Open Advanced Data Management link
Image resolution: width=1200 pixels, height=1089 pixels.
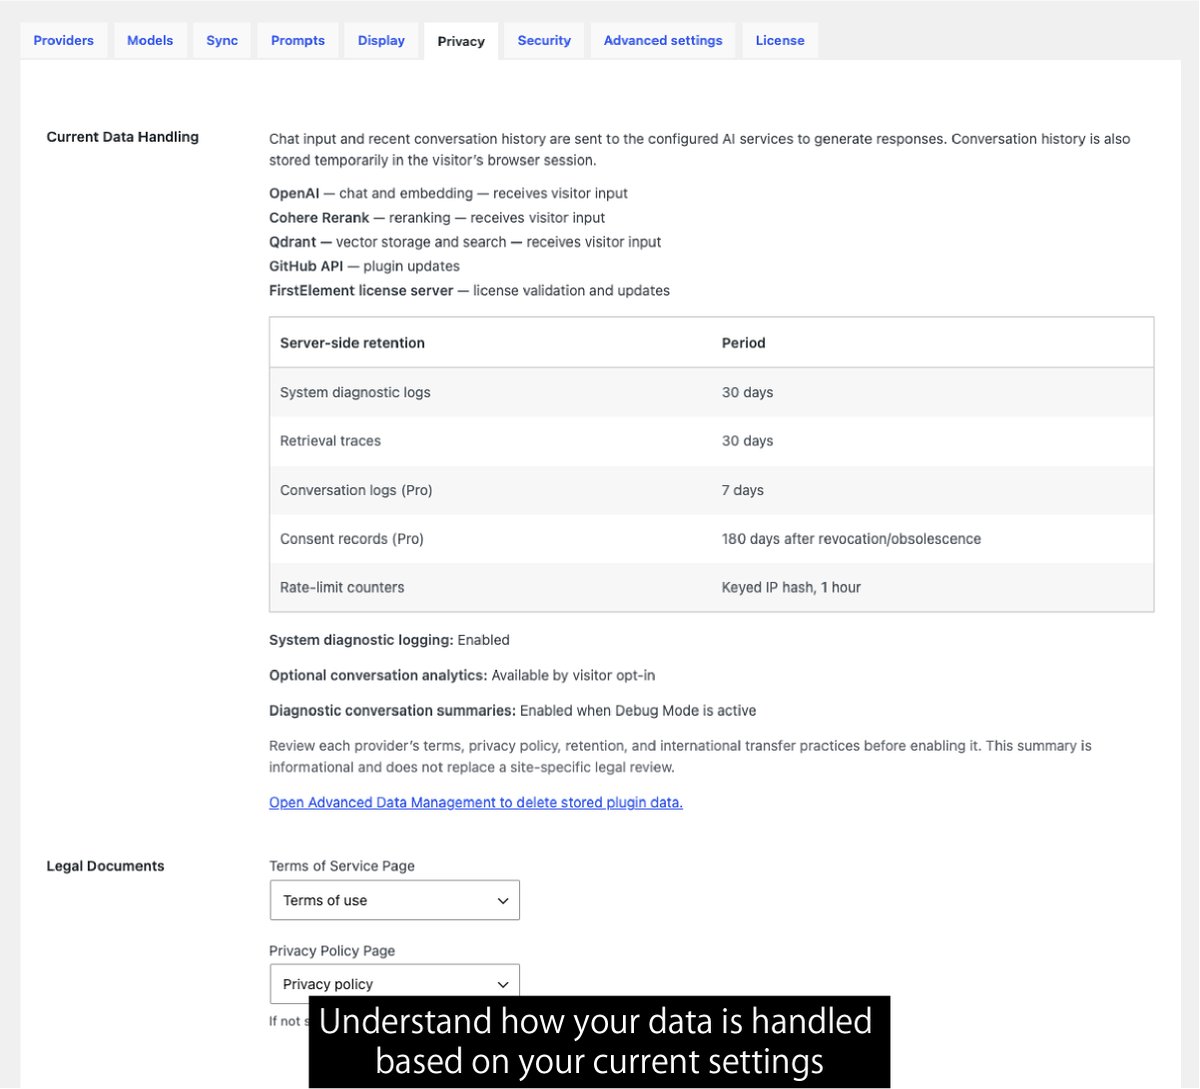click(x=476, y=802)
